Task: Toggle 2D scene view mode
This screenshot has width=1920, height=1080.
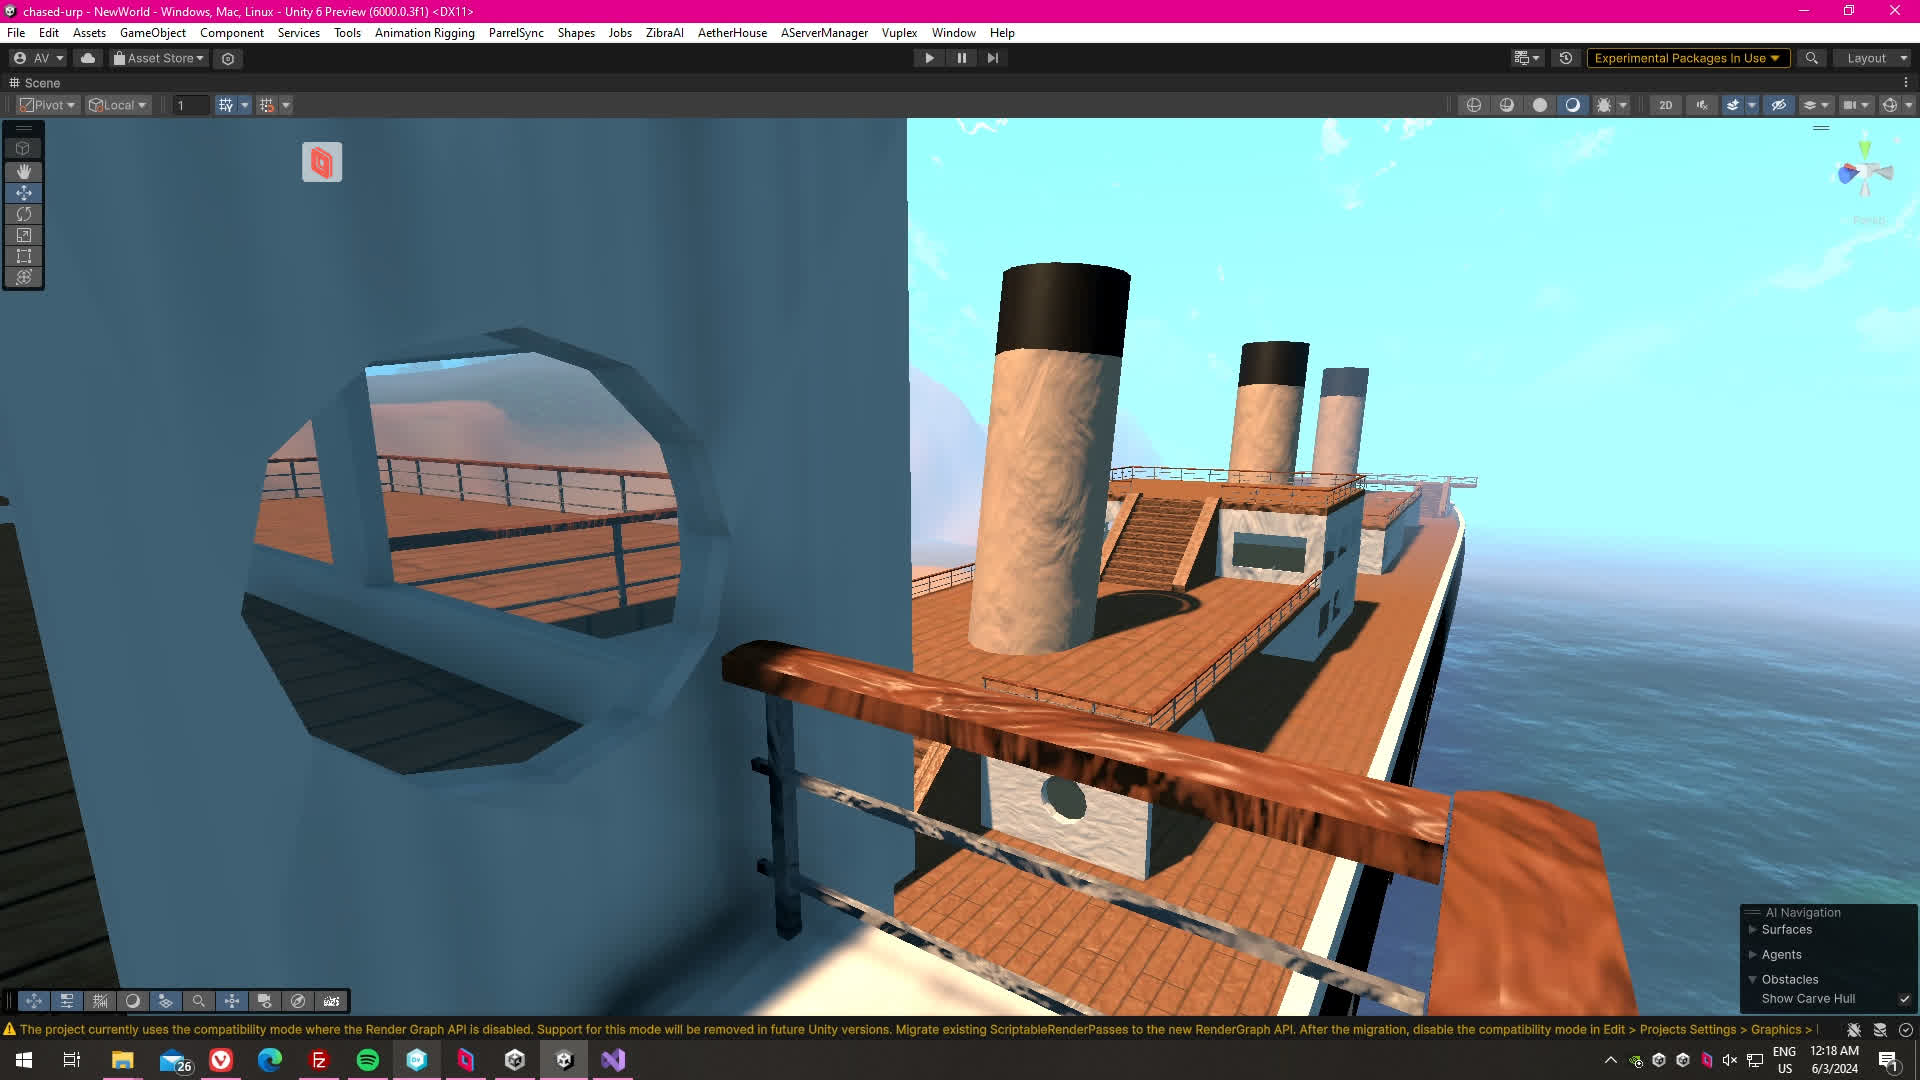Action: [x=1665, y=105]
